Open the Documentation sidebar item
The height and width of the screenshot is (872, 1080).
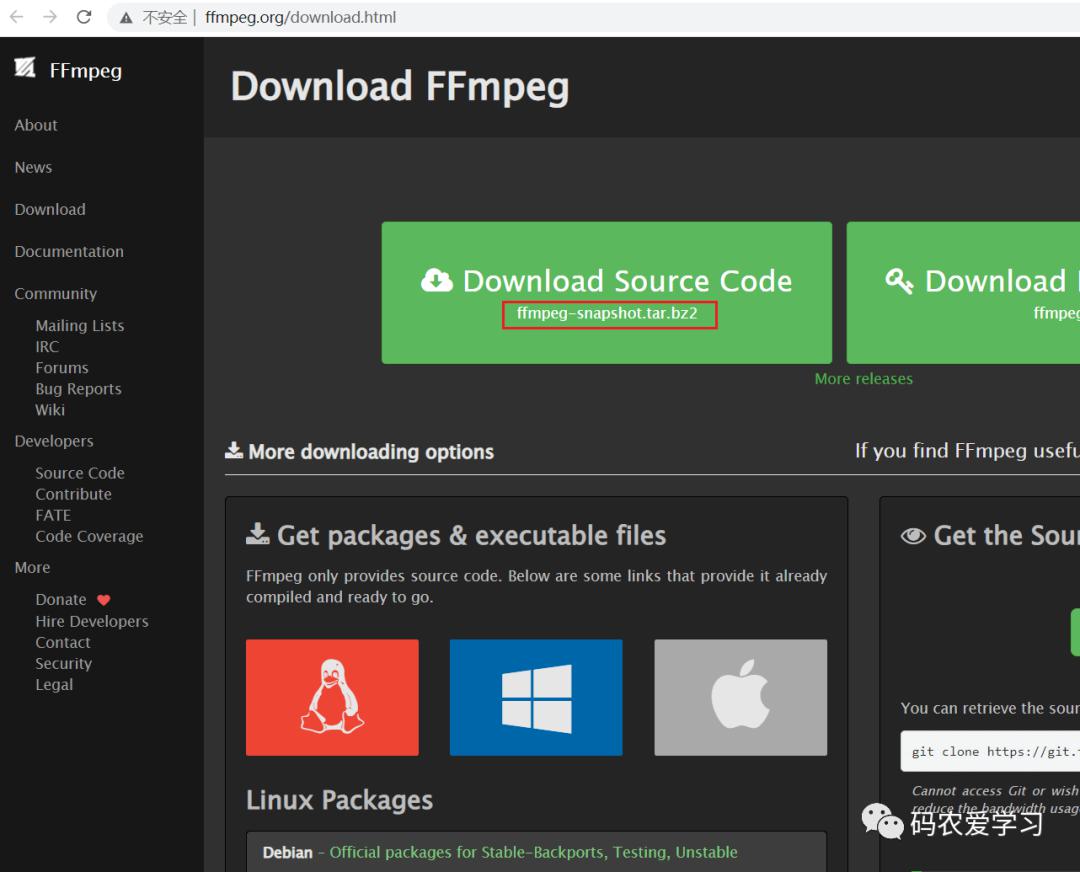[x=69, y=251]
